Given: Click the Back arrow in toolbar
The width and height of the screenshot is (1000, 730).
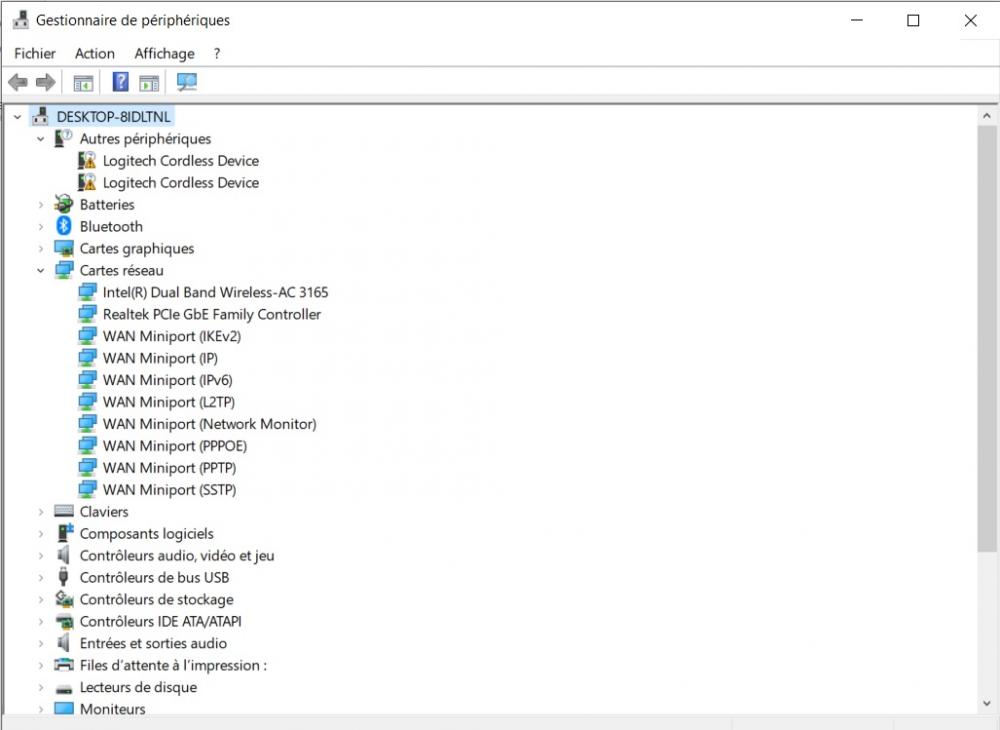Looking at the screenshot, I should click(18, 82).
